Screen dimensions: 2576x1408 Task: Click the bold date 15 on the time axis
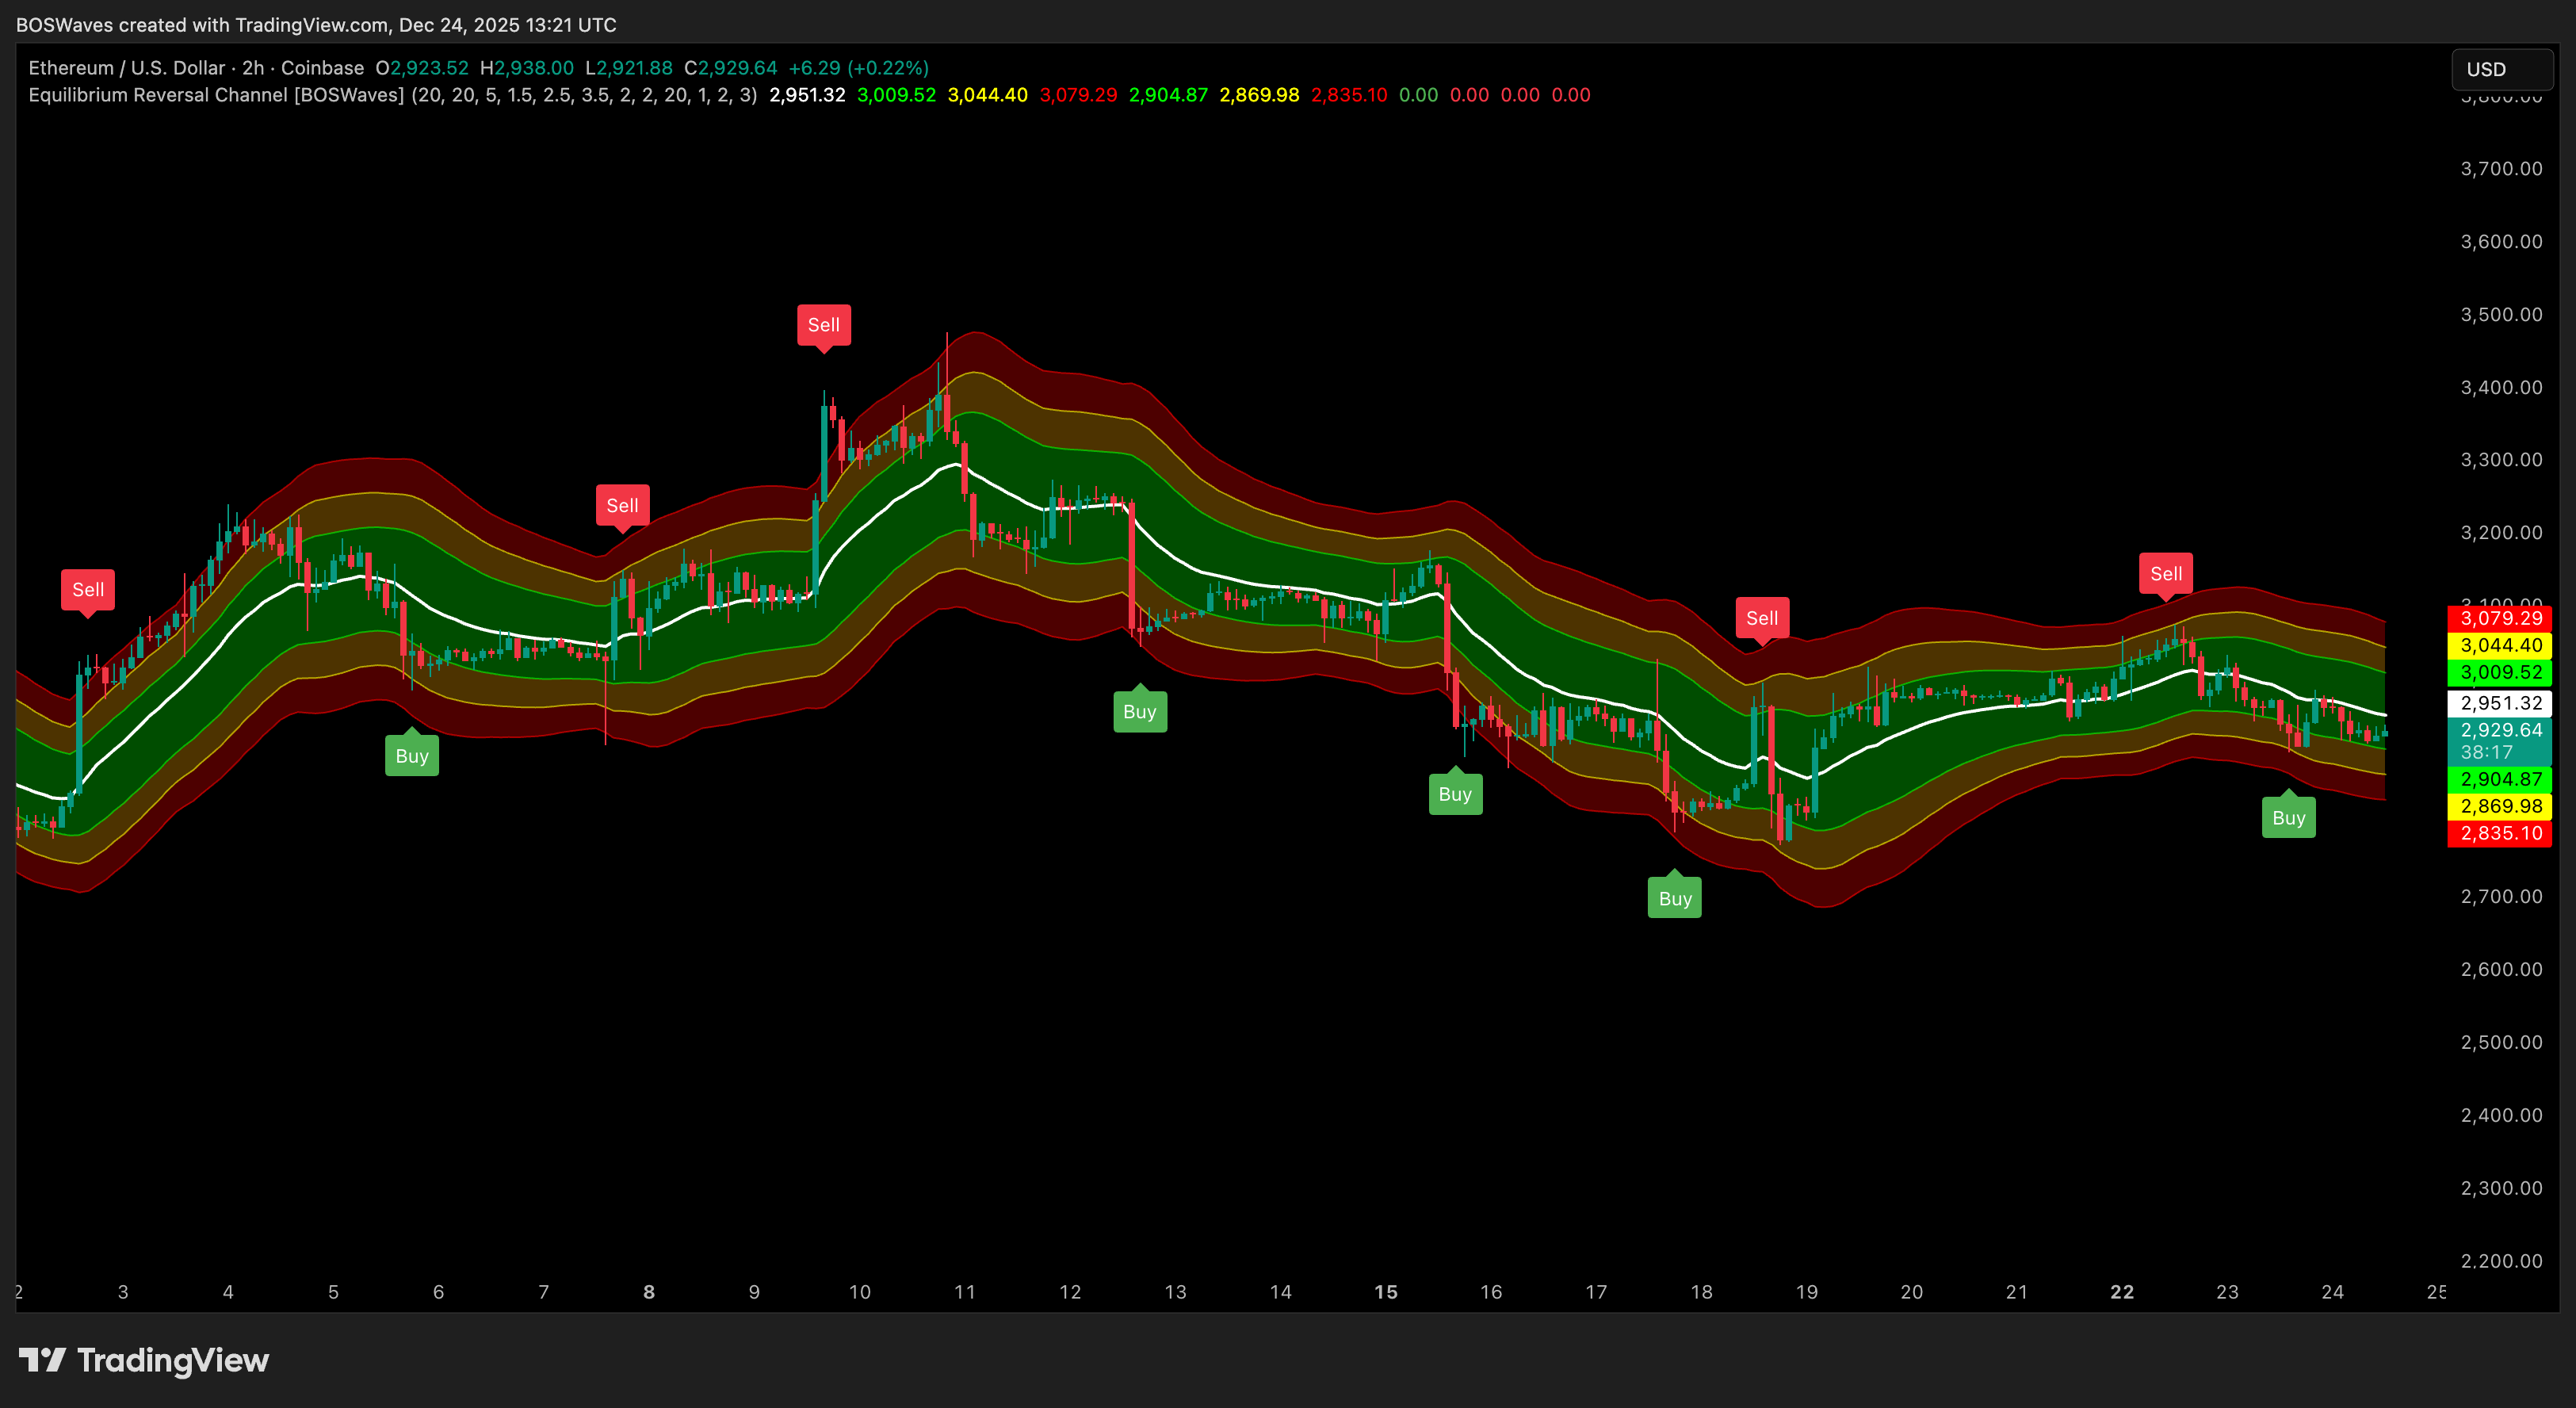[1385, 1292]
